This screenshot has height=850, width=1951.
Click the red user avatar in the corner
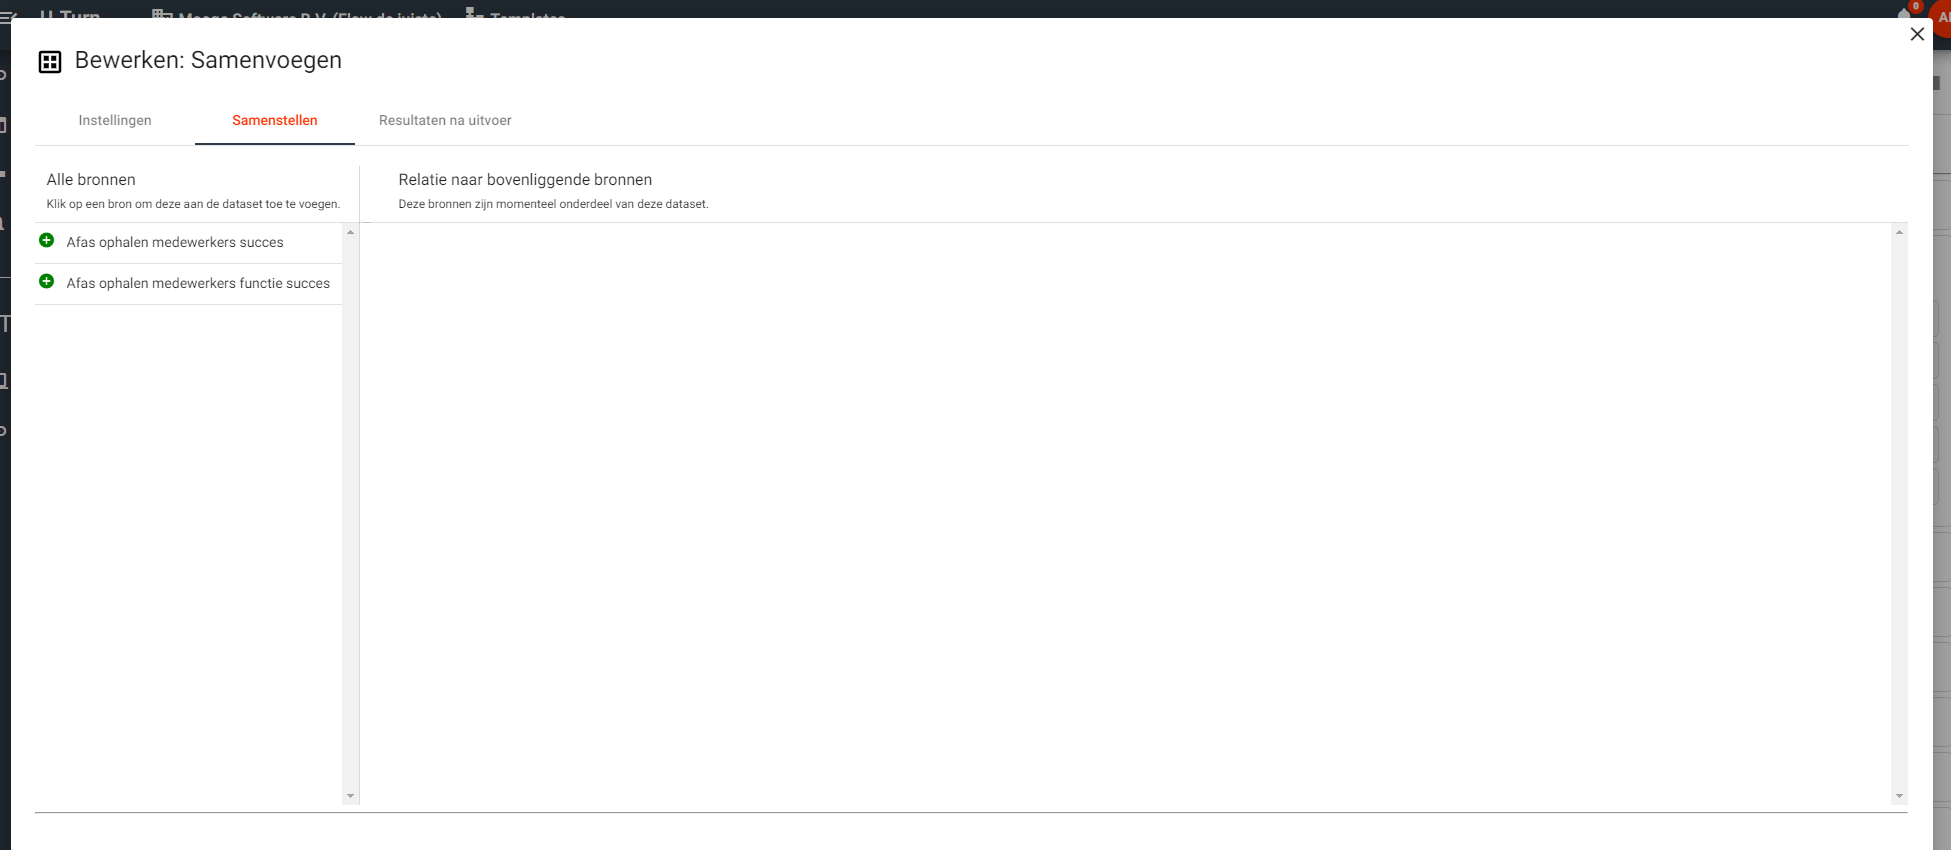(x=1941, y=16)
